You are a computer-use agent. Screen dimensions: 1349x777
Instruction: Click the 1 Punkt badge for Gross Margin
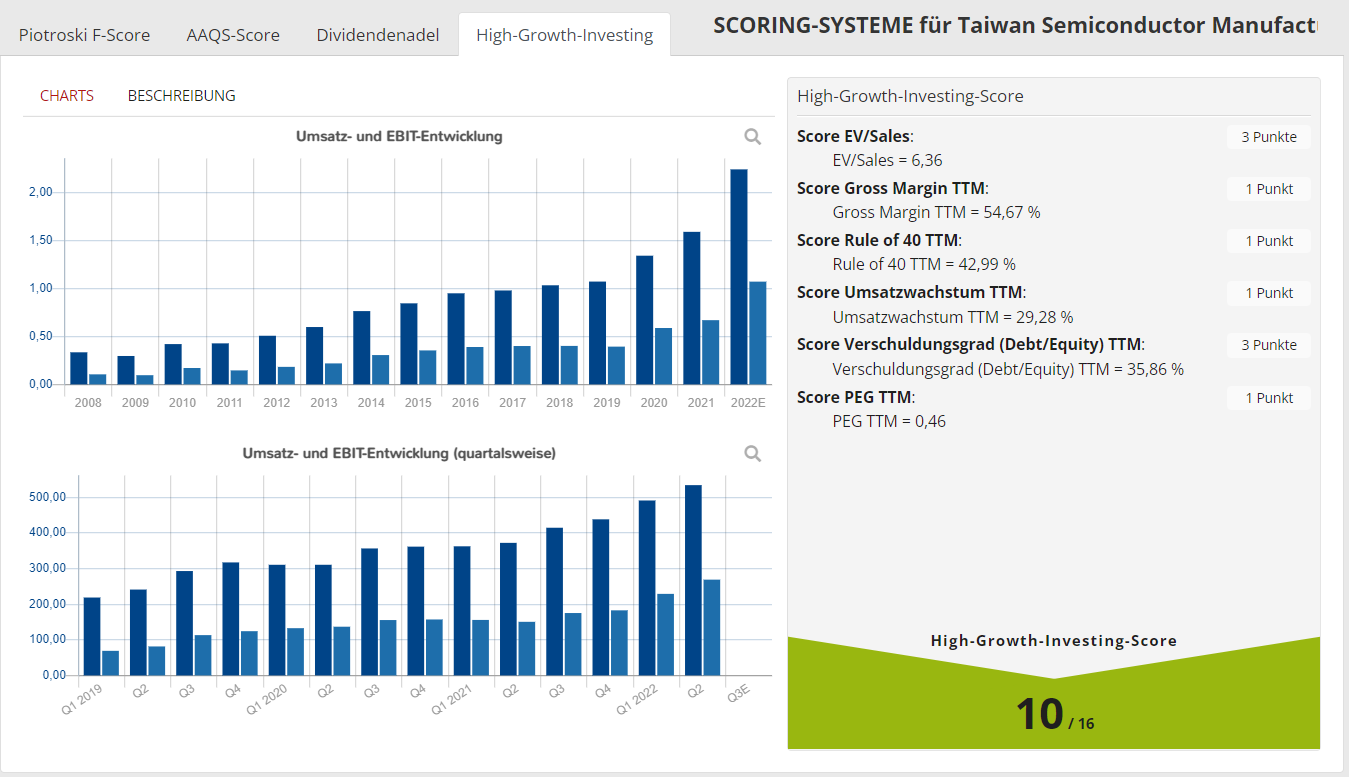click(x=1268, y=189)
